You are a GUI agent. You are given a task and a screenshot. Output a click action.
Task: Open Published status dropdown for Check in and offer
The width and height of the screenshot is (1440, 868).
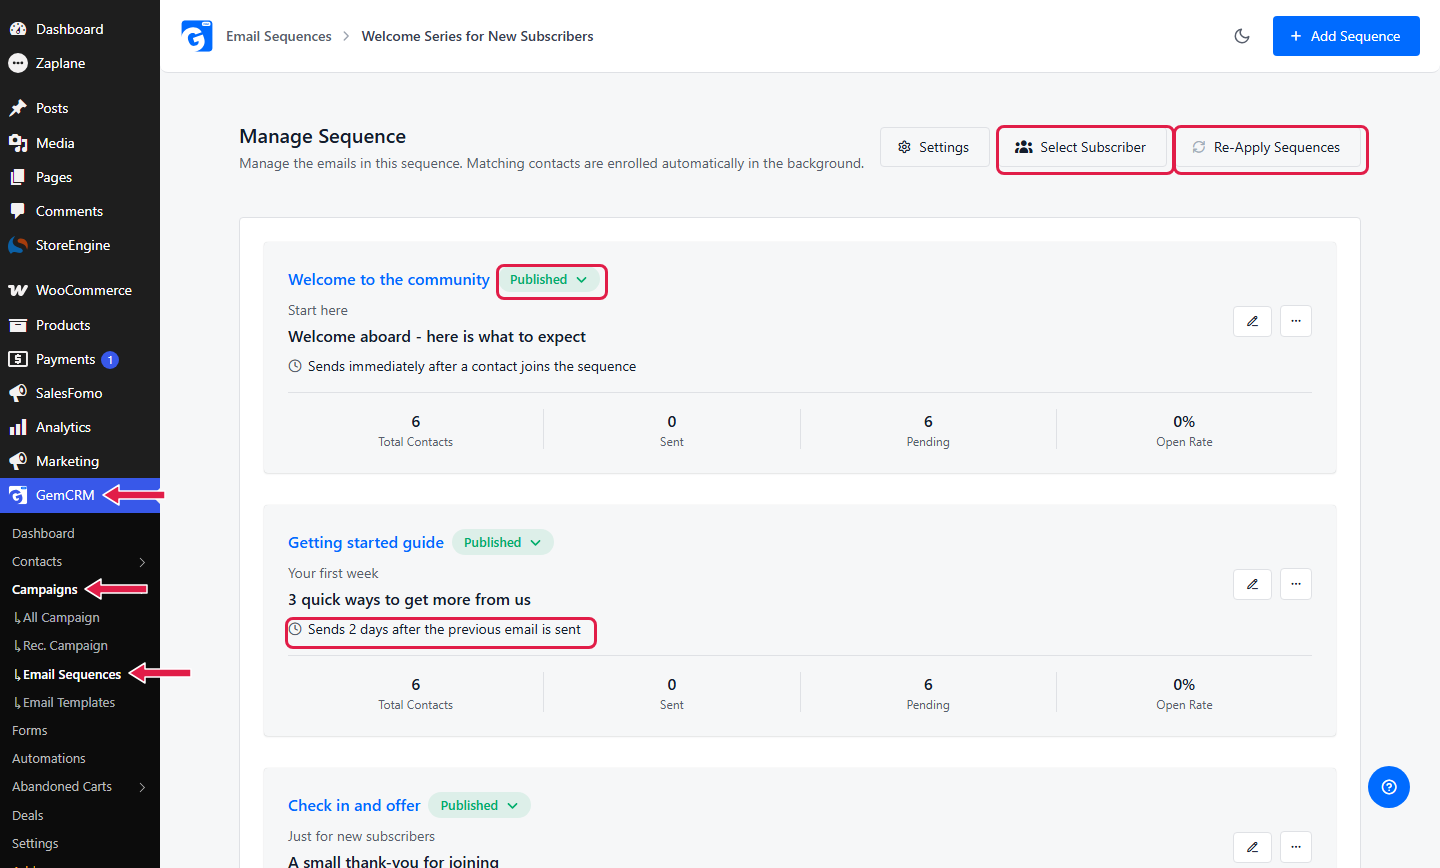[480, 806]
